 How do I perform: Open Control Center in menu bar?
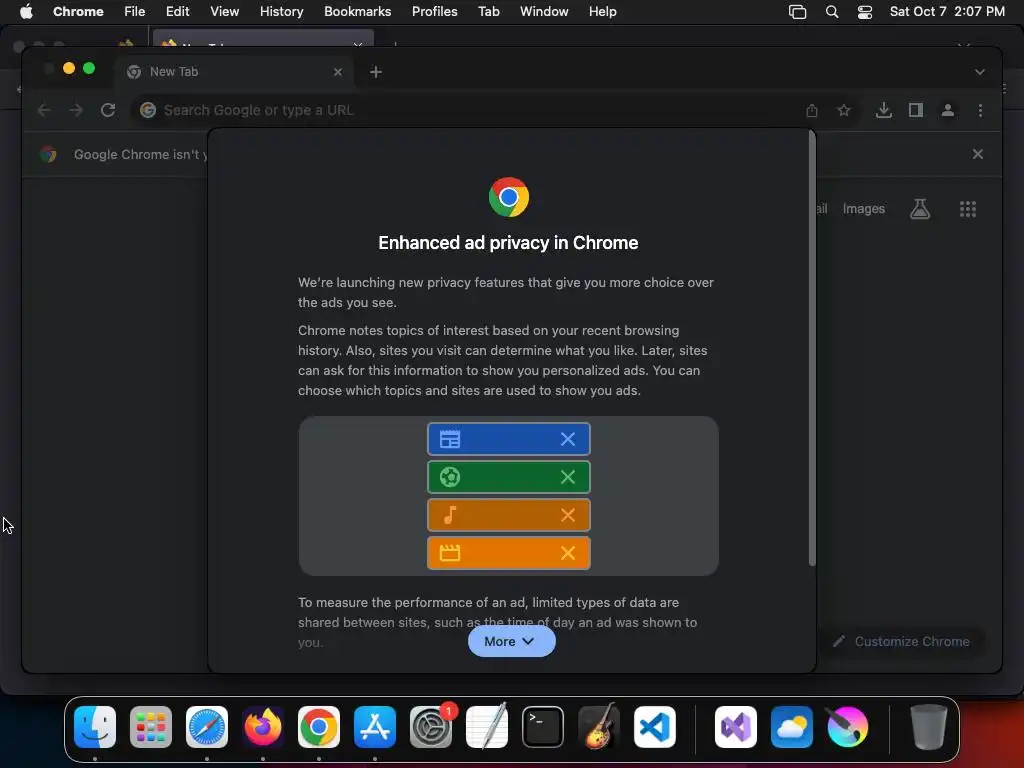coord(865,12)
